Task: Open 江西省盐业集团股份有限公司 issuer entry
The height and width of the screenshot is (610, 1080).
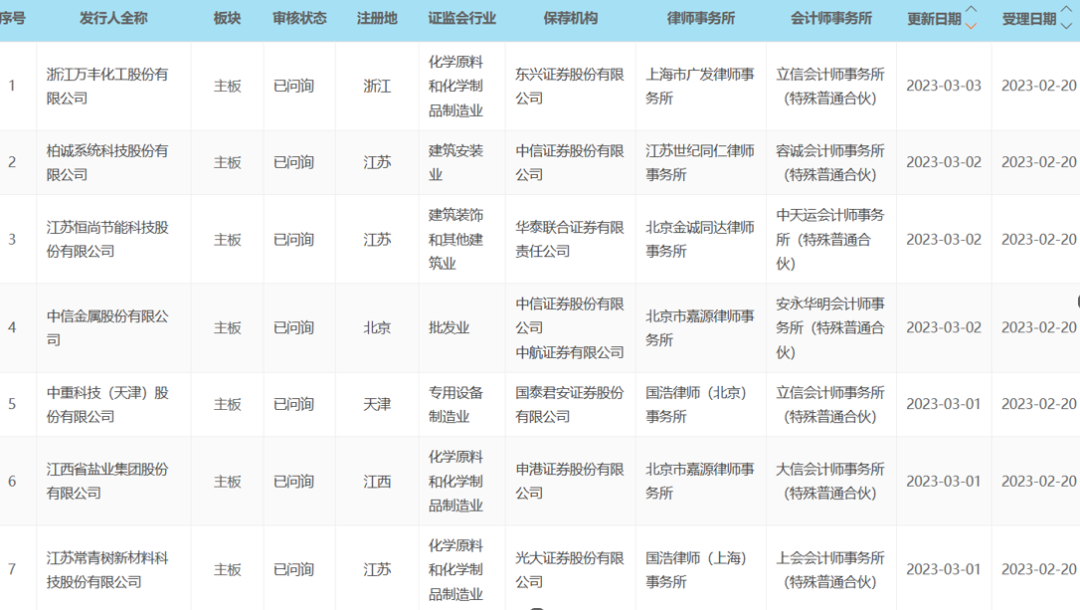Action: click(x=107, y=481)
